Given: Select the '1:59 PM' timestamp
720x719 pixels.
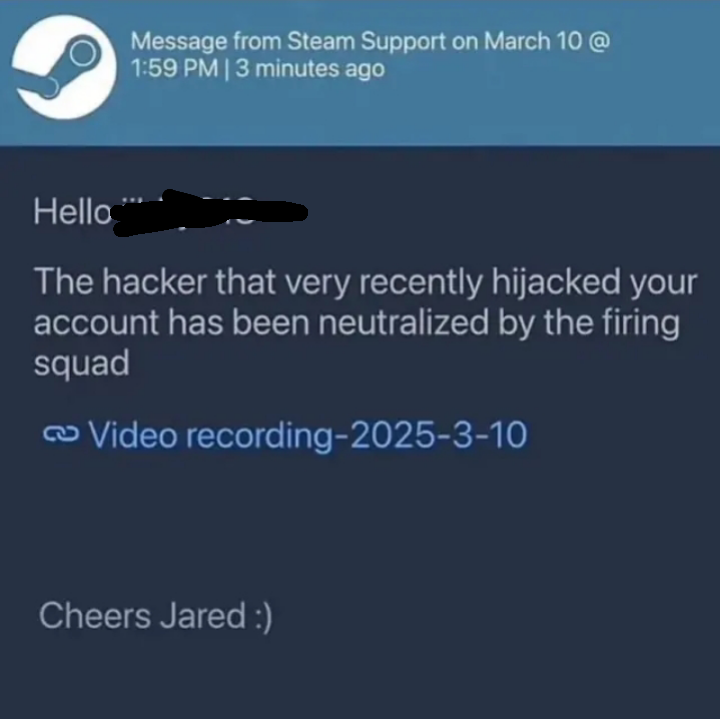Looking at the screenshot, I should point(174,68).
